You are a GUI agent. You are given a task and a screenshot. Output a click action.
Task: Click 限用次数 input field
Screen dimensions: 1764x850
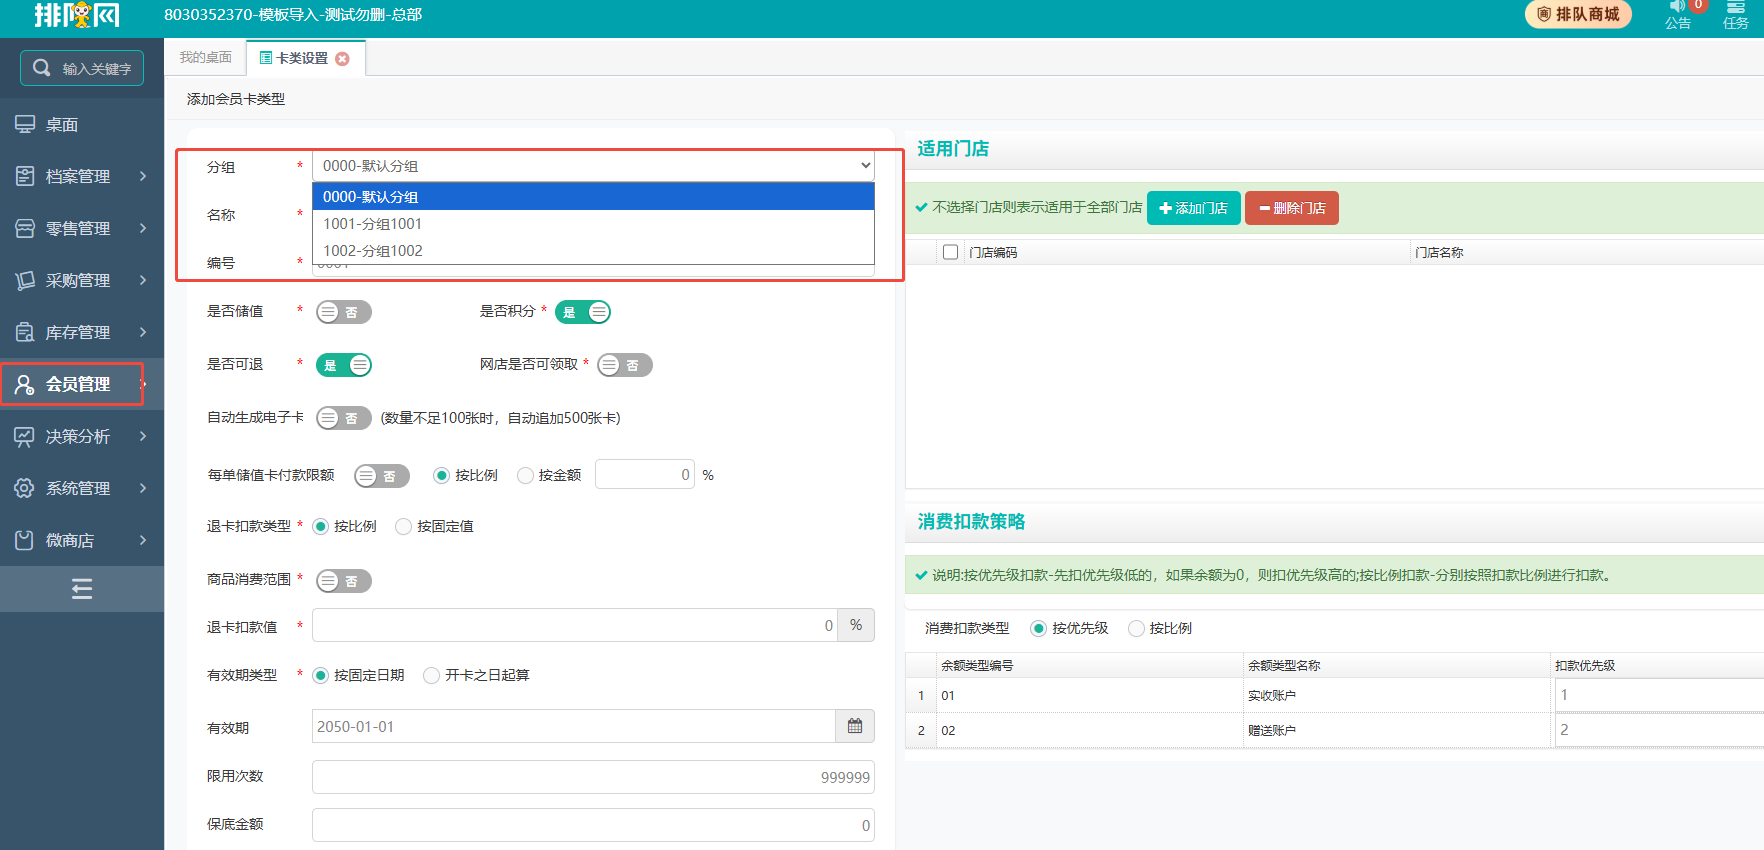[x=594, y=777]
